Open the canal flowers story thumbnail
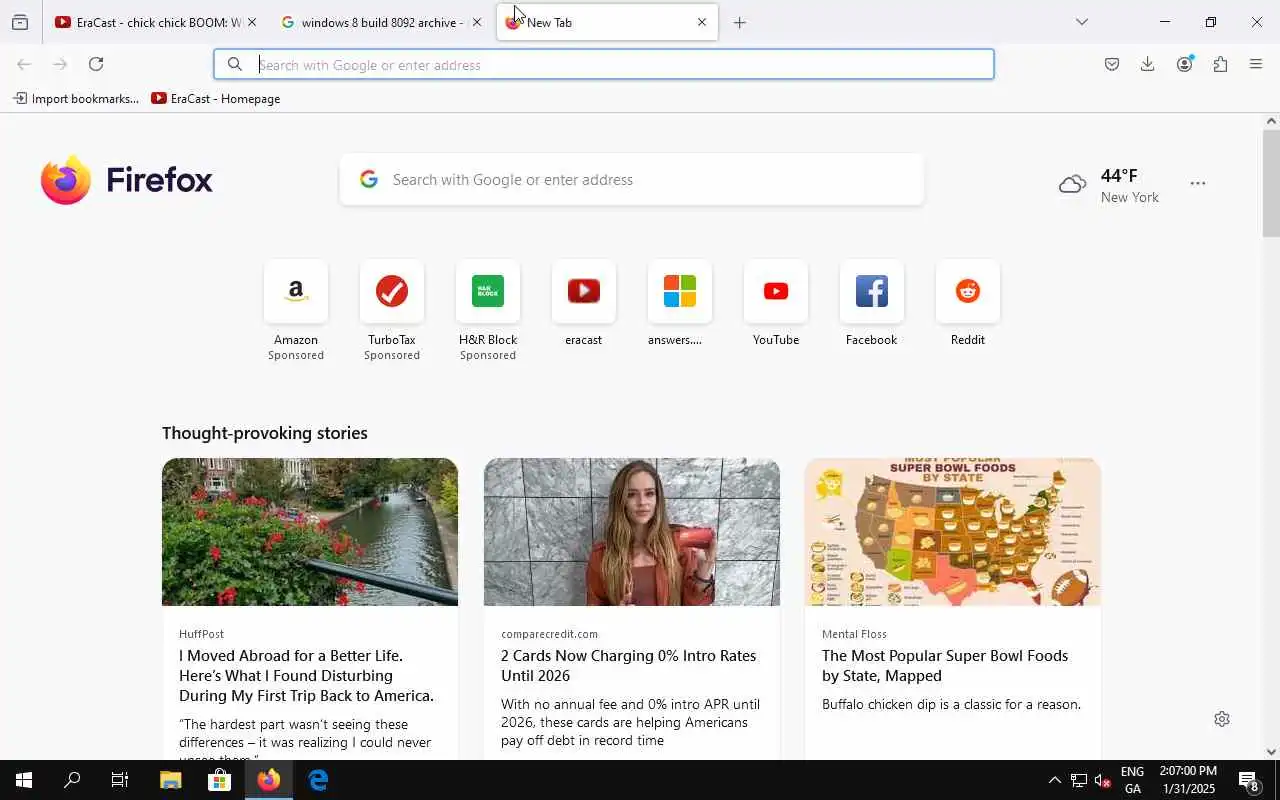The image size is (1280, 800). tap(310, 532)
